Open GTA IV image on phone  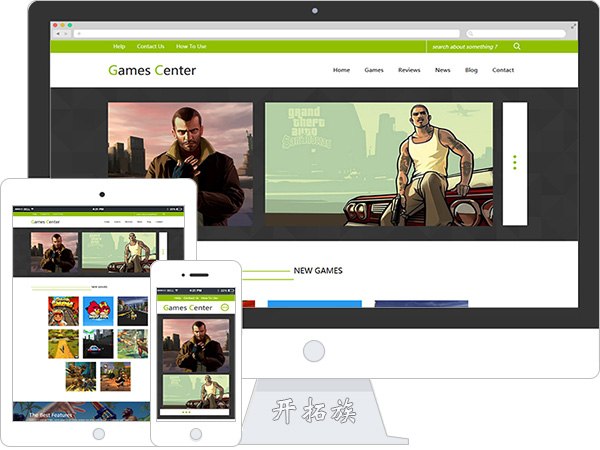[196, 345]
